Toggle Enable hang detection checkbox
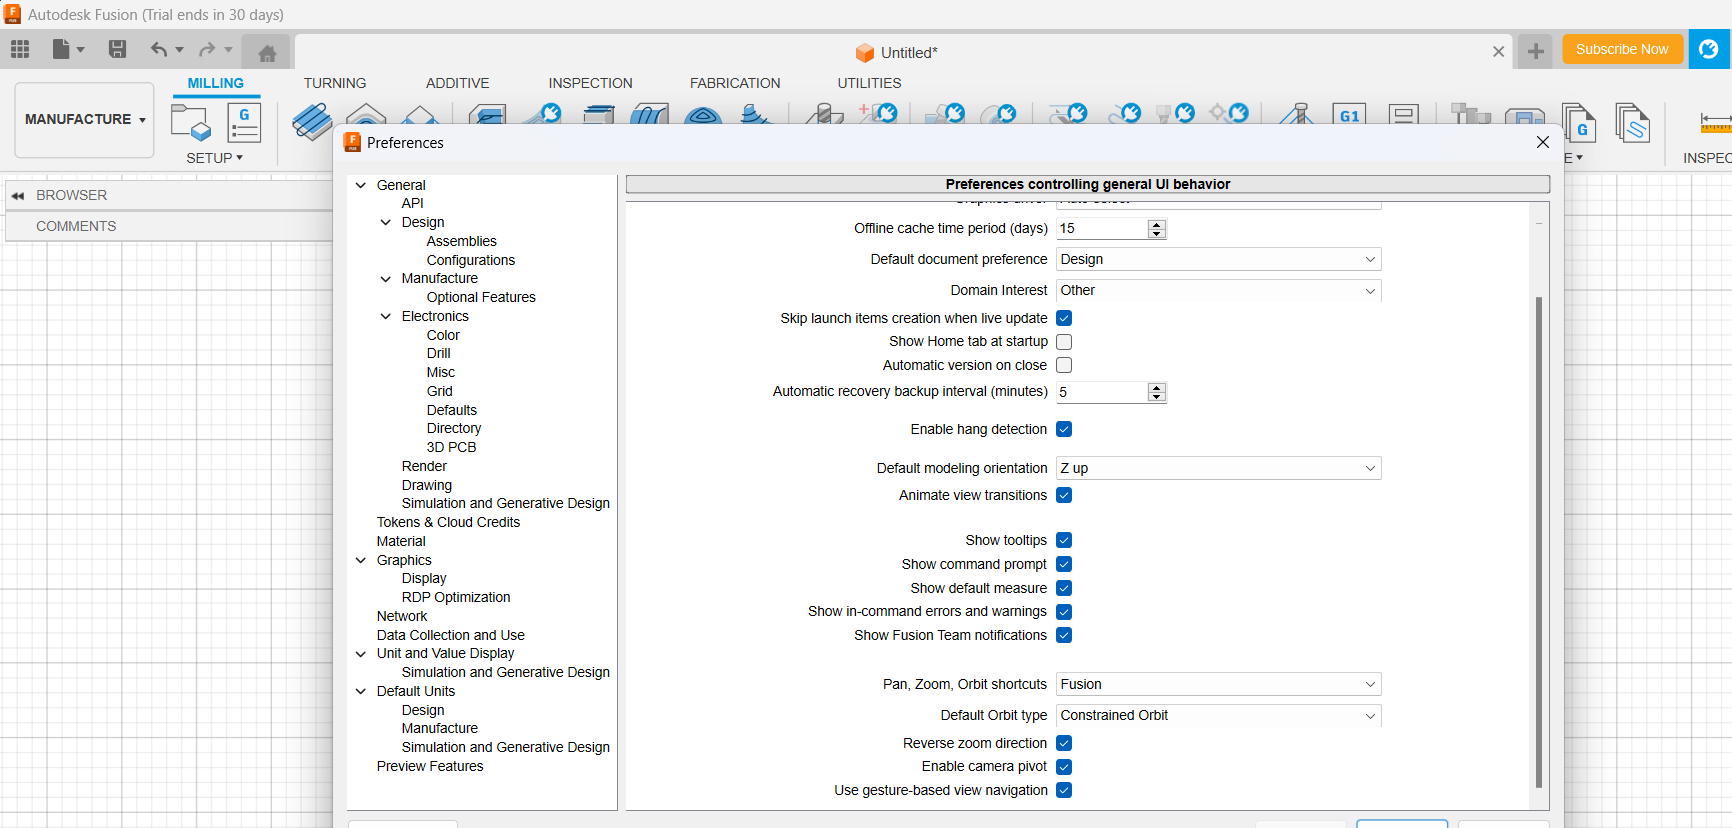This screenshot has width=1732, height=828. point(1064,429)
